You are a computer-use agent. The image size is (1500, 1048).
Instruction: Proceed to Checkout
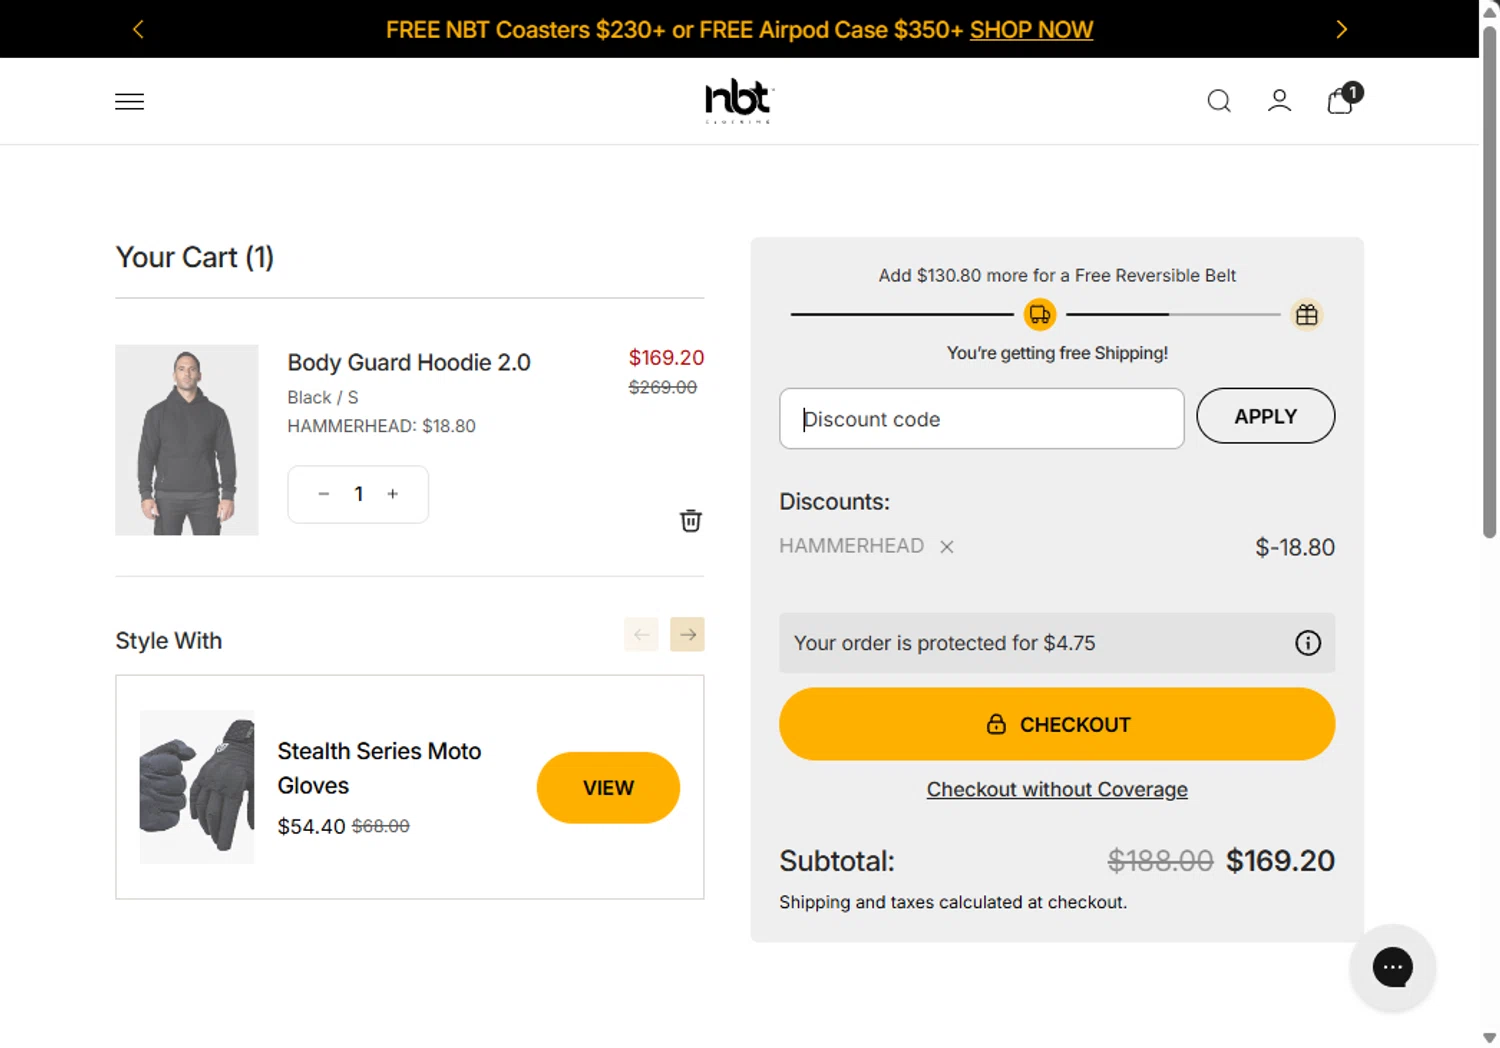pos(1057,724)
